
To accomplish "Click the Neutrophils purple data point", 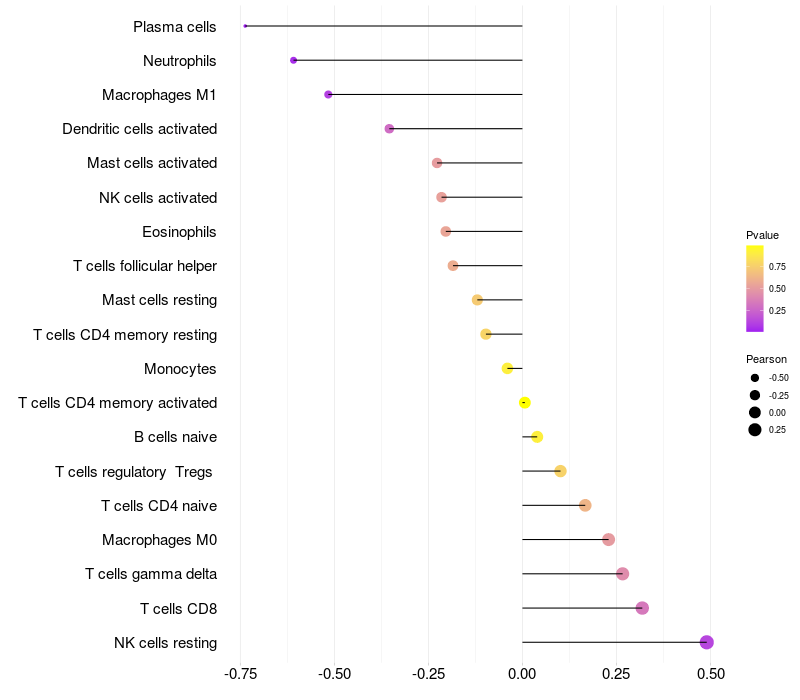I will tap(293, 60).
